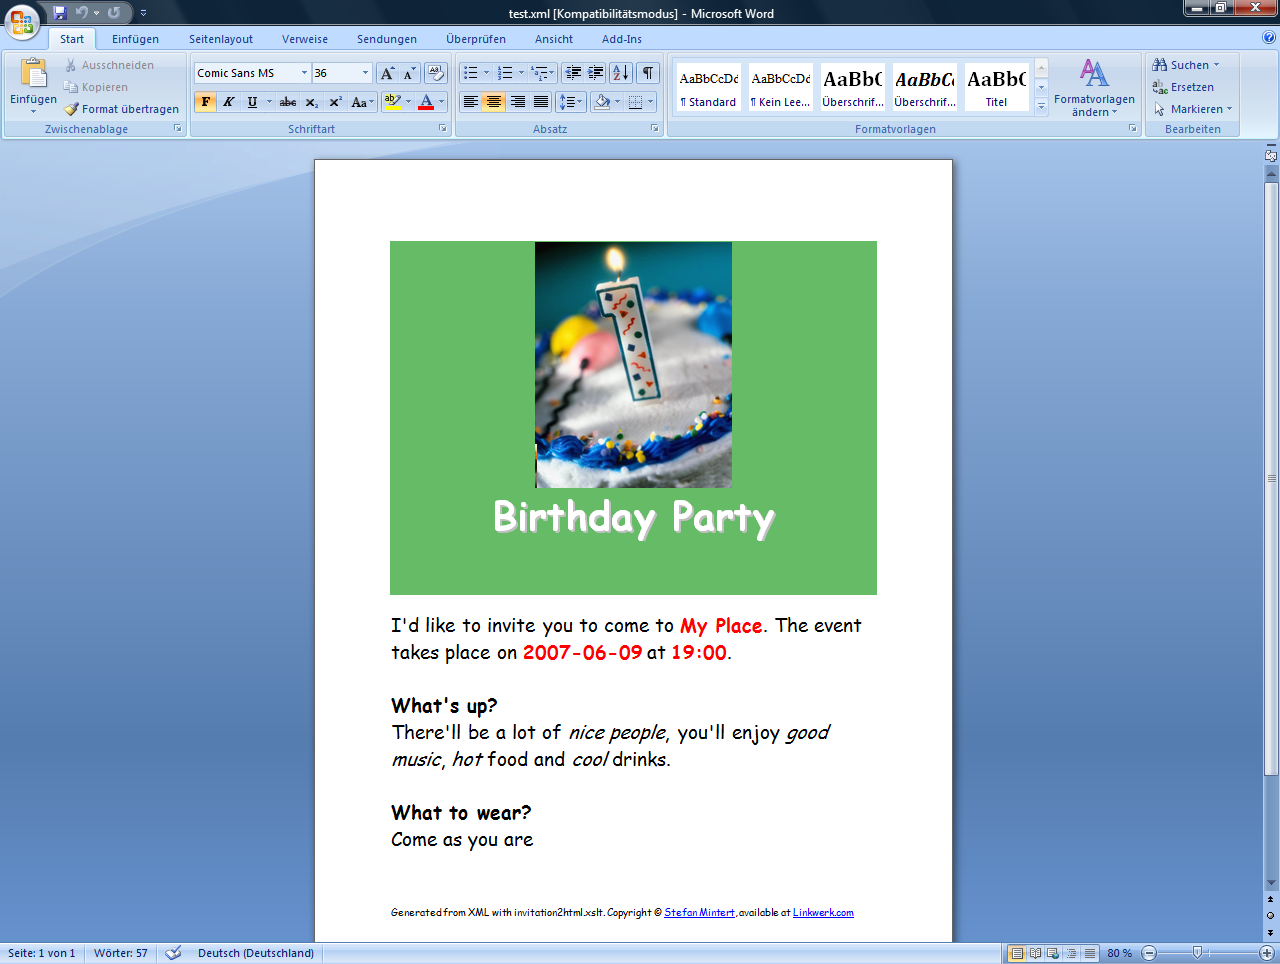
Task: Toggle italic (K) formatting
Action: [x=228, y=102]
